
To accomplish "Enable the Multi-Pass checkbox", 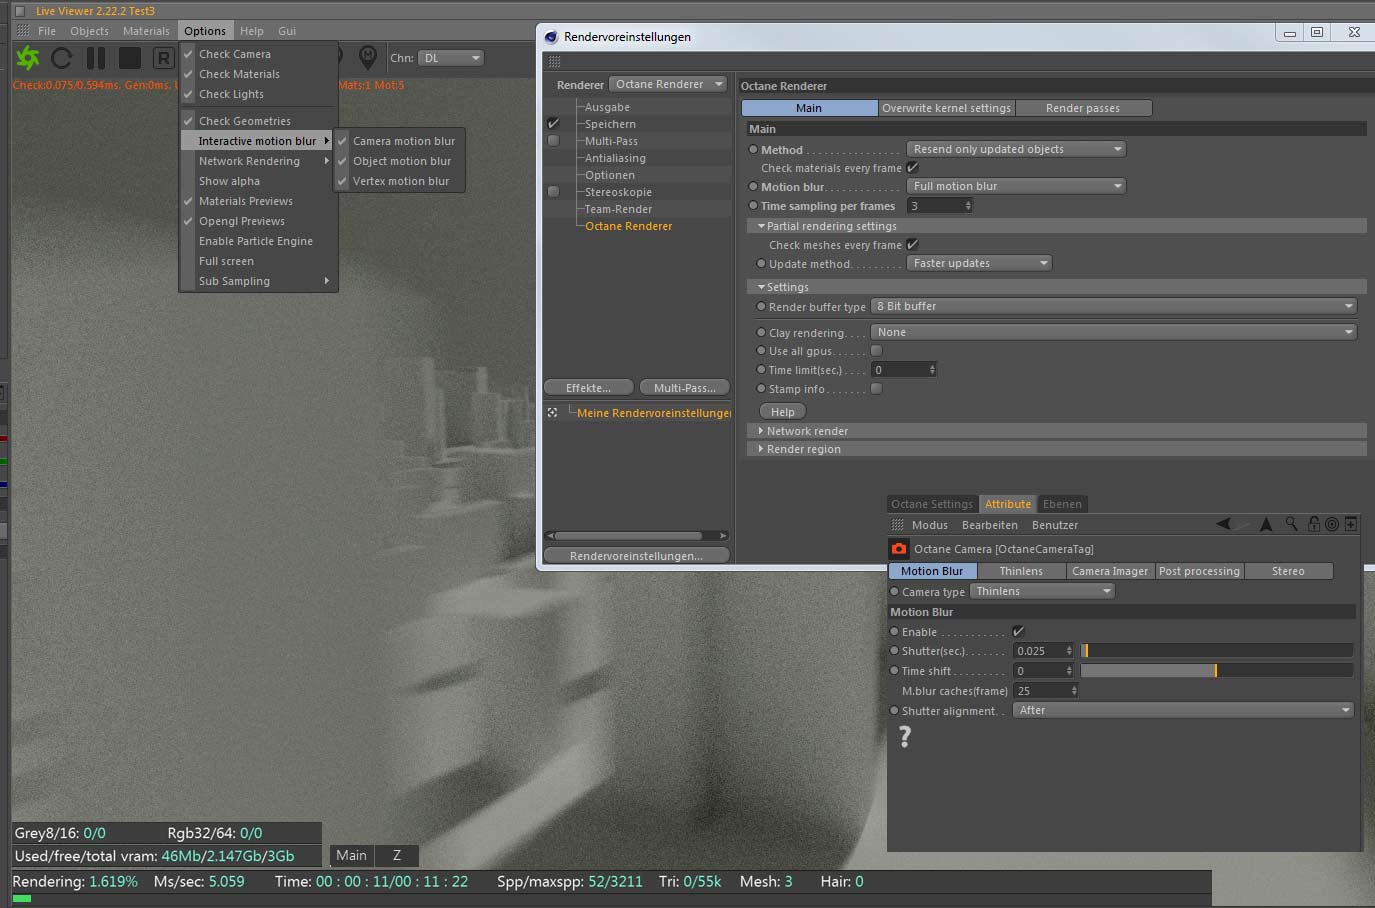I will (x=553, y=141).
